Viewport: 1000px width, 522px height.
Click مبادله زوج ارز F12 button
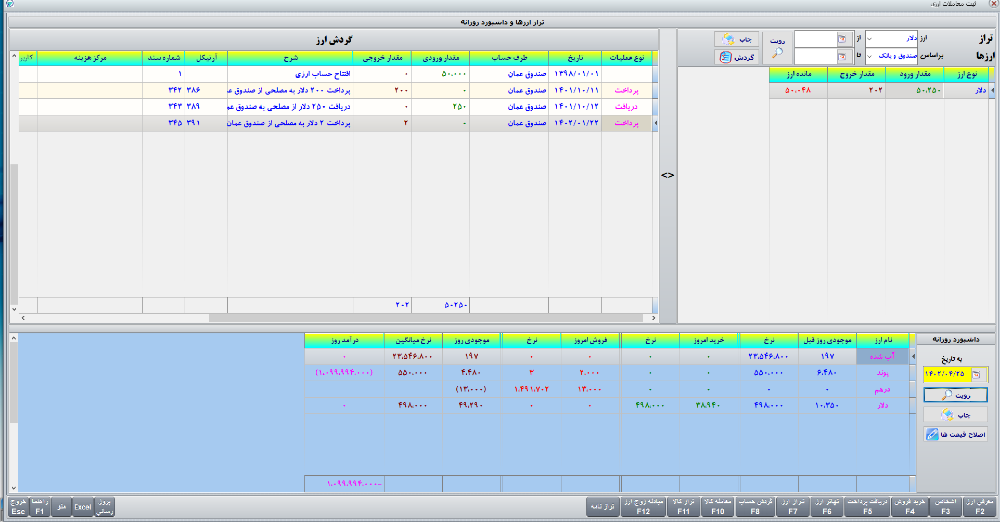[x=643, y=507]
